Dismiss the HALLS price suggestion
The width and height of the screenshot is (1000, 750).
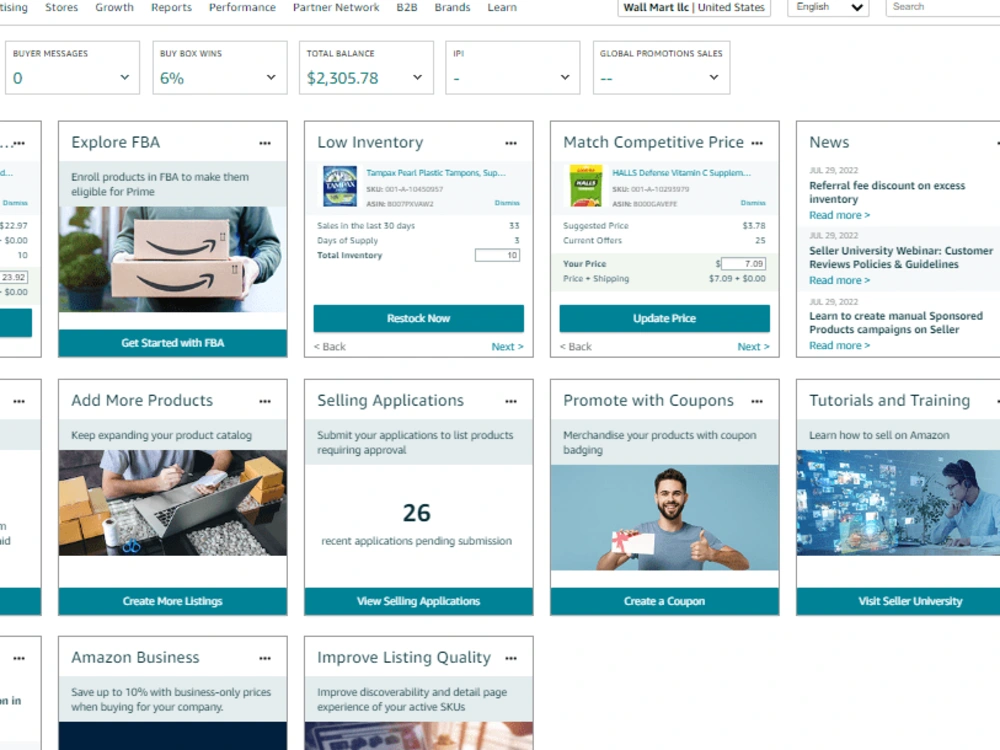753,203
